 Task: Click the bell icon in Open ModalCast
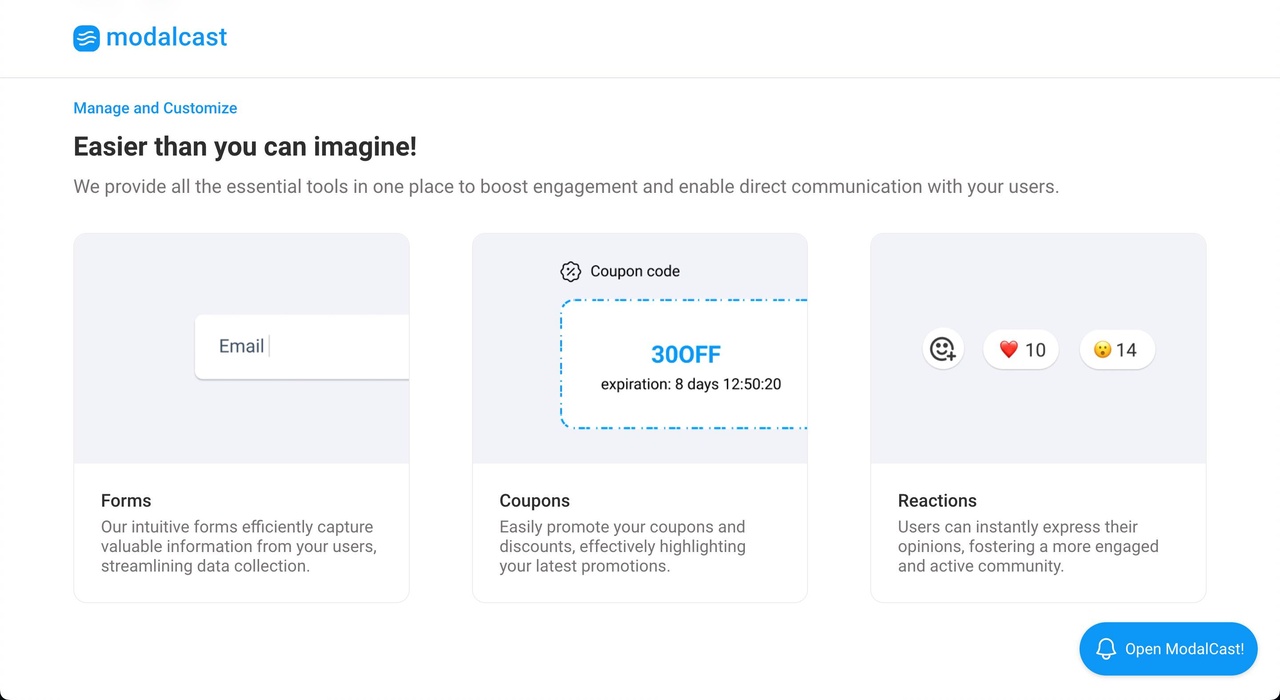(1105, 649)
